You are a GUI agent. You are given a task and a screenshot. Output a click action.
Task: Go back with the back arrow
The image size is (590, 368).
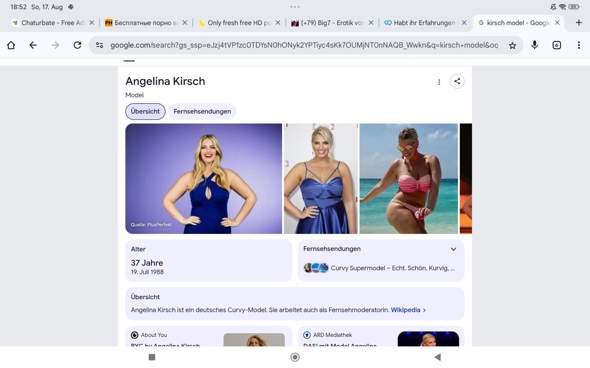point(33,45)
